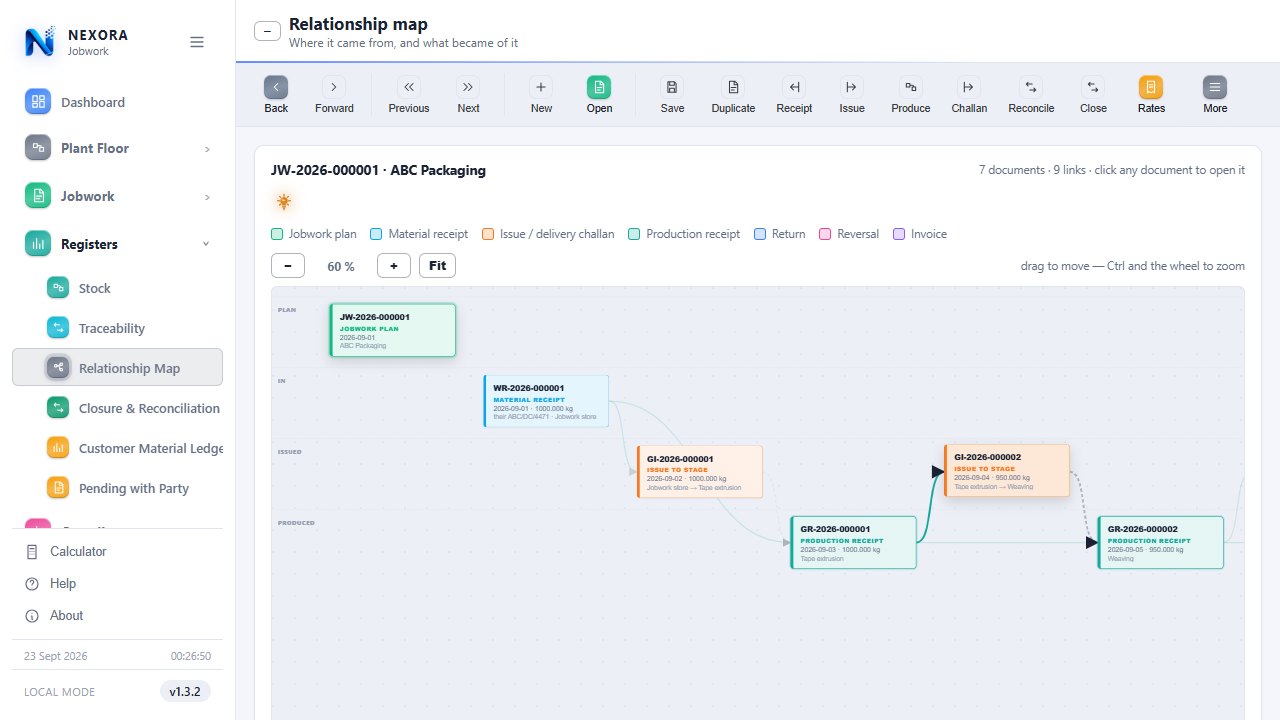Open Pending with Party item
This screenshot has height=720, width=1280.
(118, 488)
